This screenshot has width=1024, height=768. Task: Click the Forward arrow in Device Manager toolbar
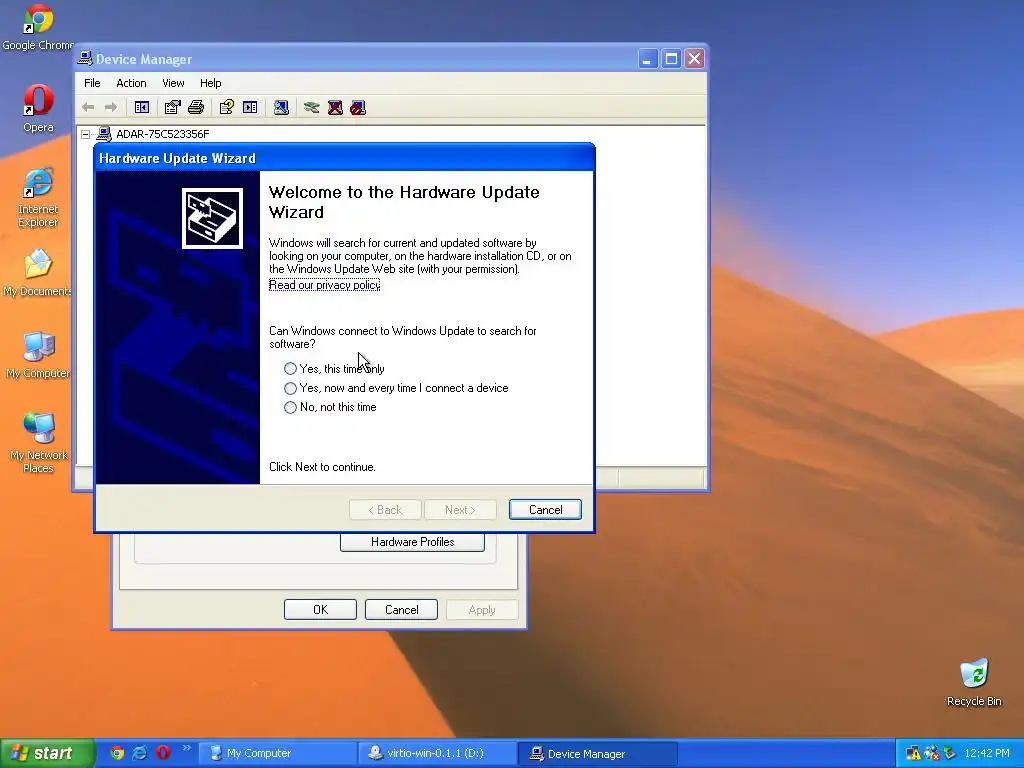pyautogui.click(x=111, y=107)
